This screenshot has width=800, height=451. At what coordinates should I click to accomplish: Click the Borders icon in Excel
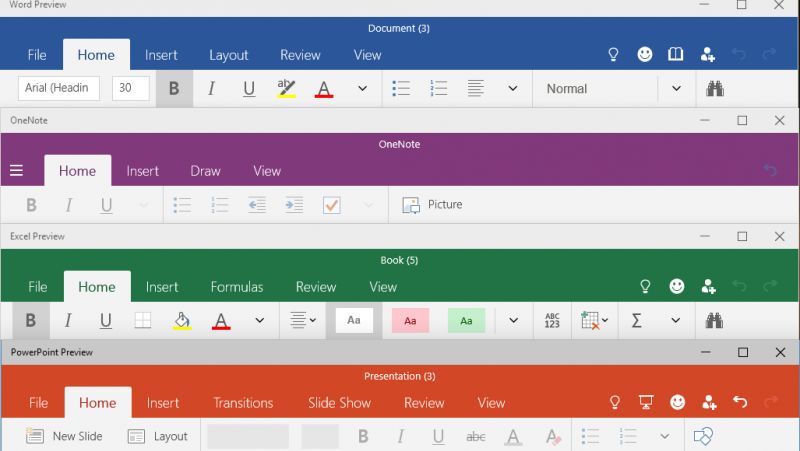(x=143, y=320)
